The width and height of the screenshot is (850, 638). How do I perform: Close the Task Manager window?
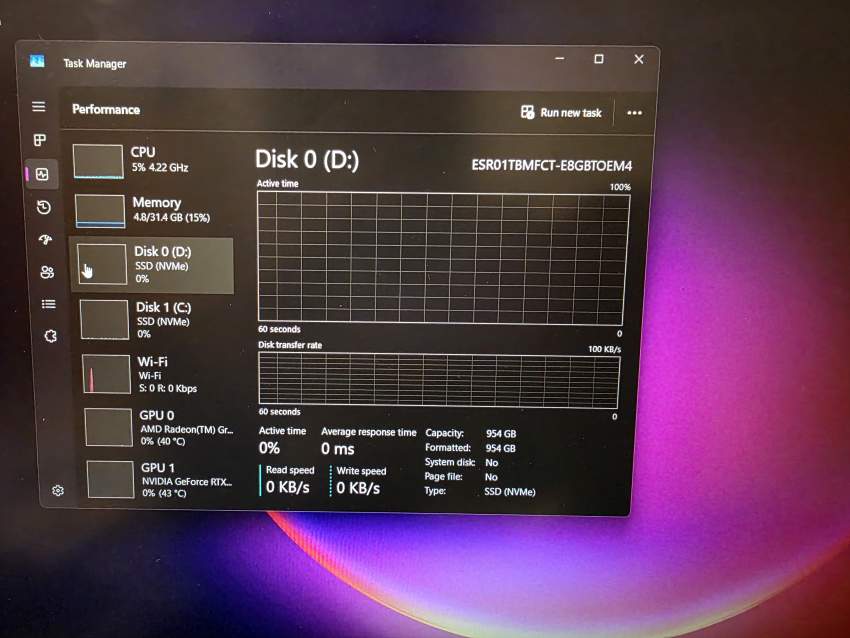[639, 59]
